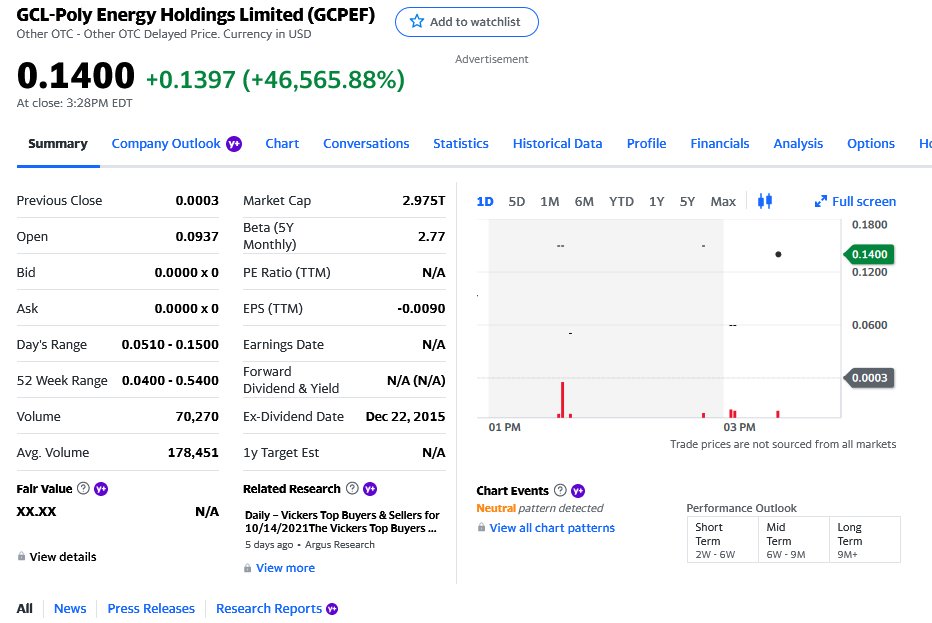This screenshot has height=623, width=932.
Task: Click the Volume value 70,270
Action: pyautogui.click(x=197, y=416)
